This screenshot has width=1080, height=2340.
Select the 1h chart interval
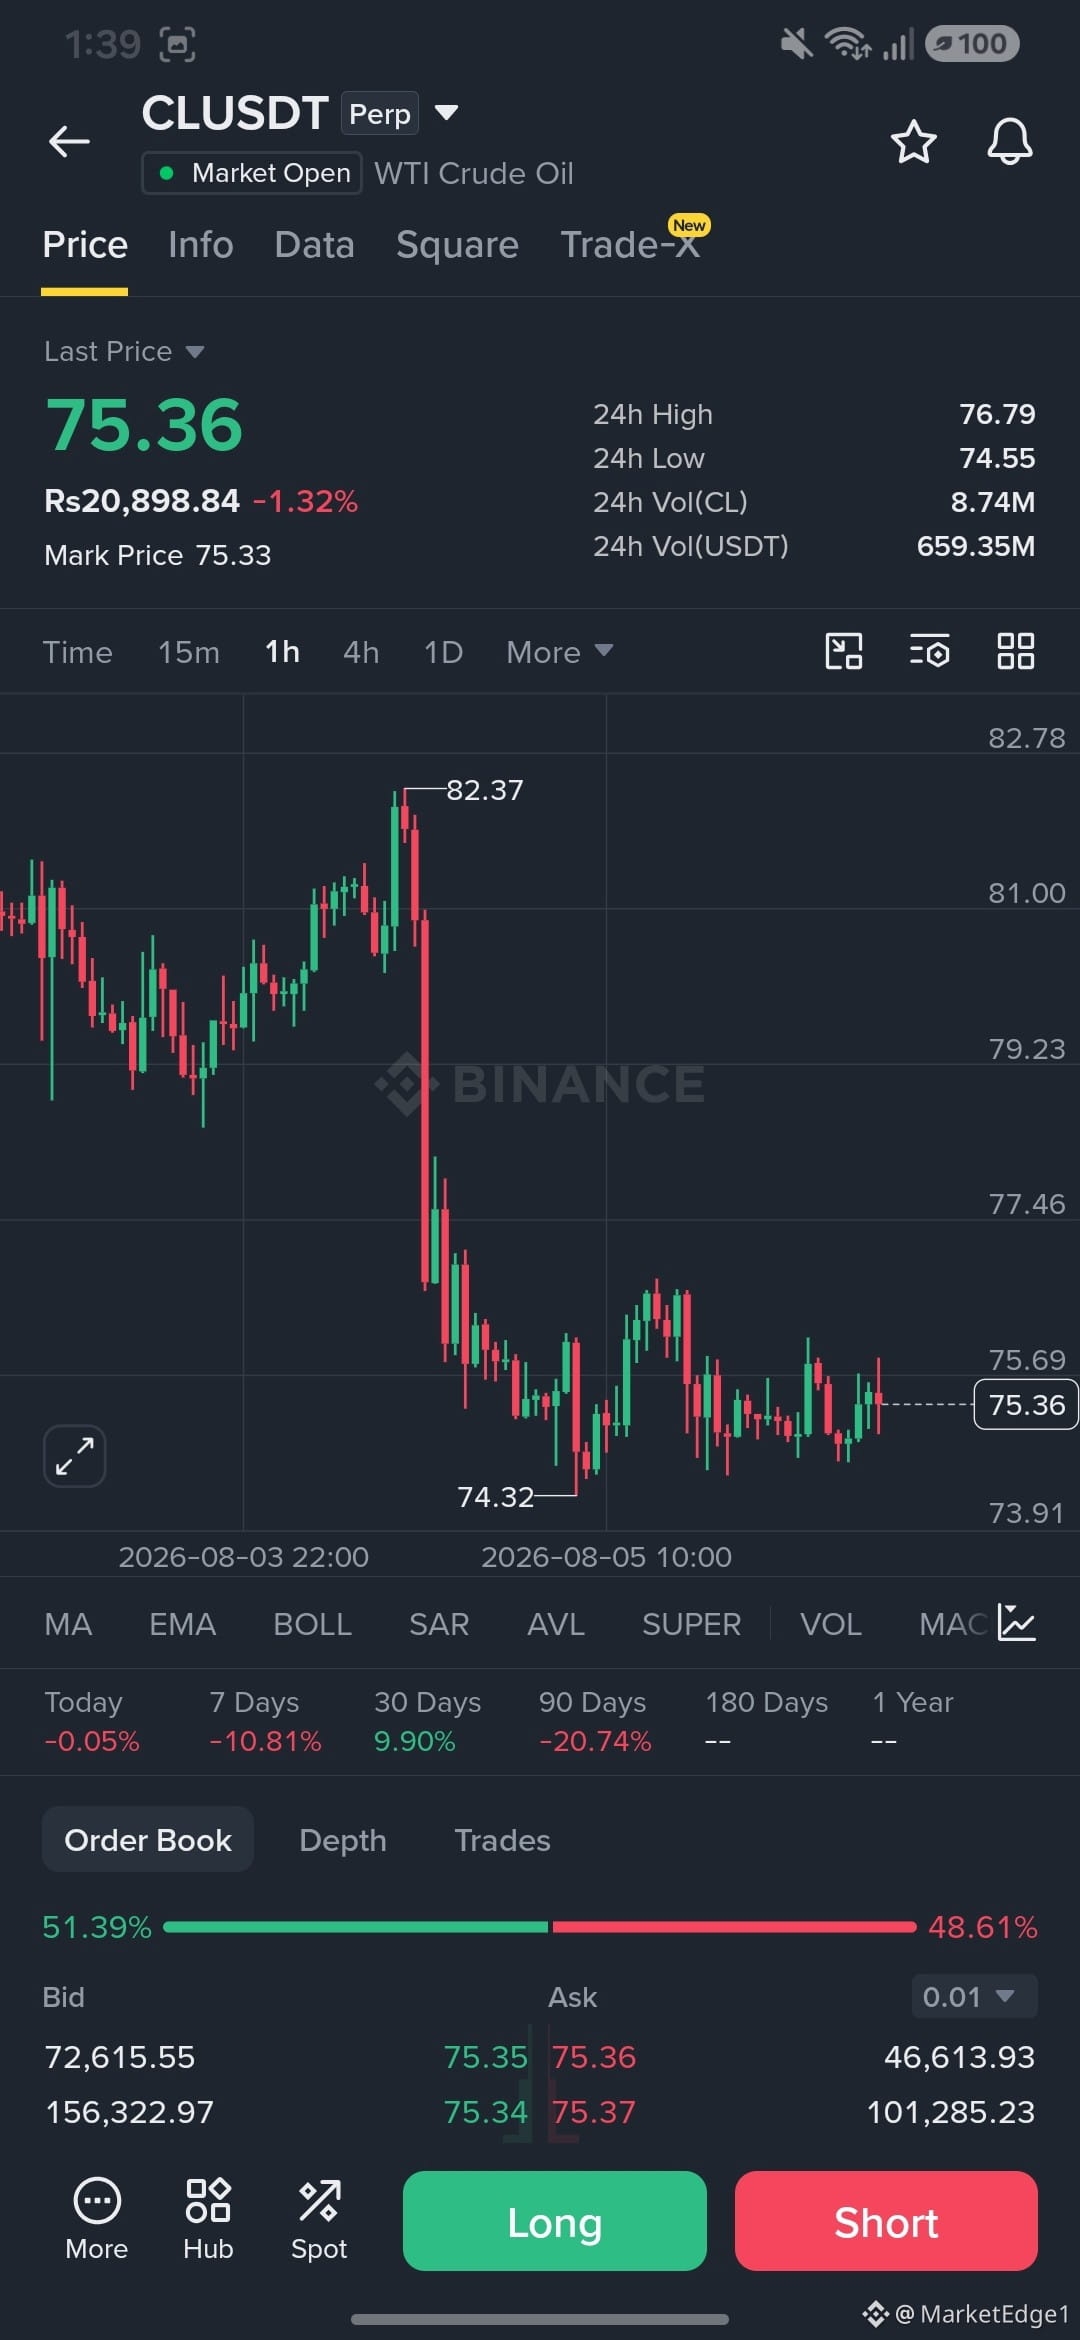coord(282,652)
